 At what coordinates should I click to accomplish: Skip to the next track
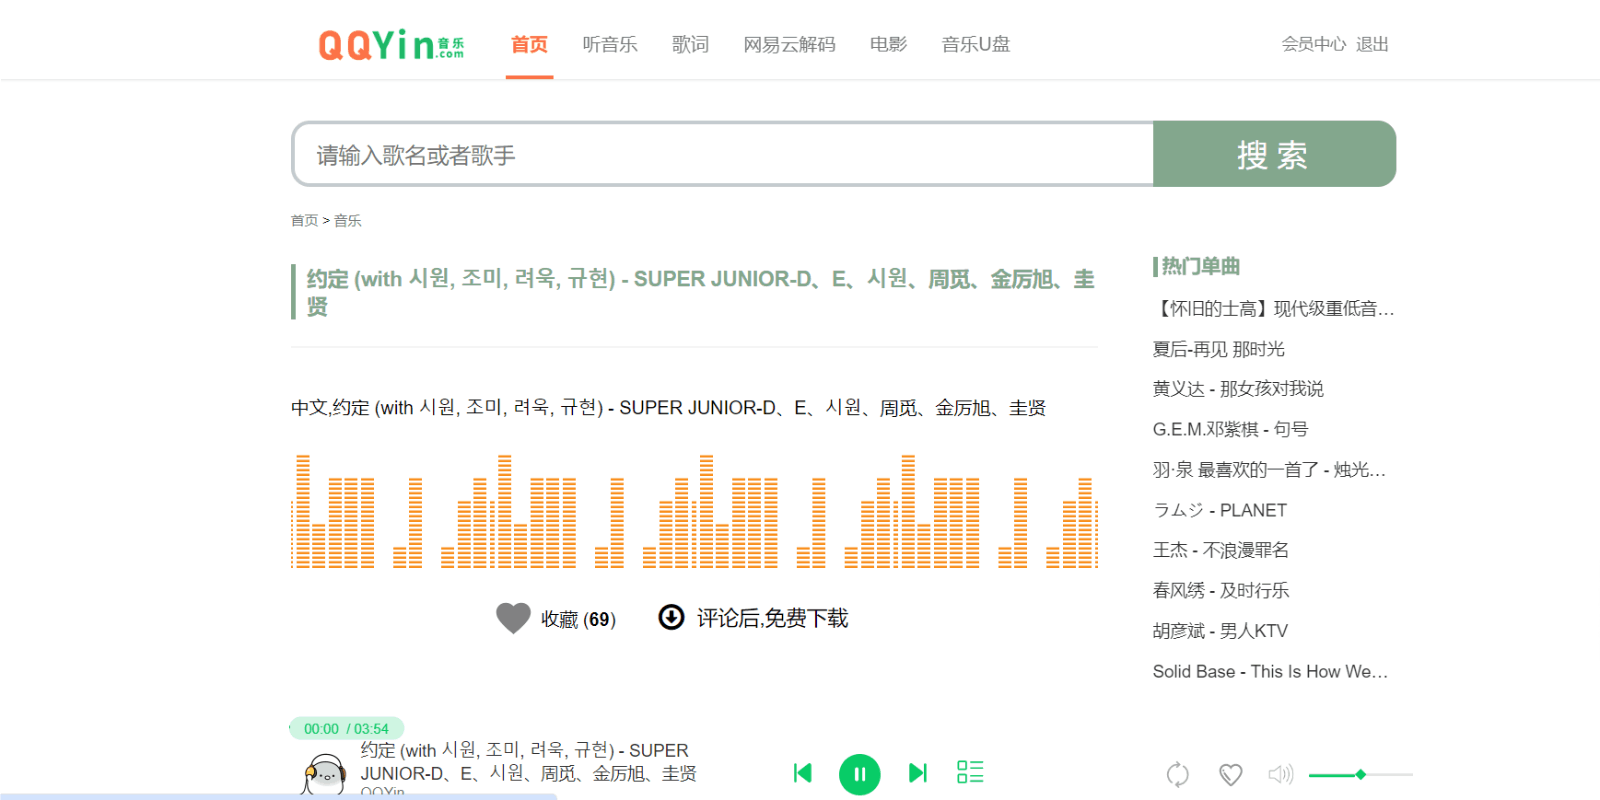point(917,773)
